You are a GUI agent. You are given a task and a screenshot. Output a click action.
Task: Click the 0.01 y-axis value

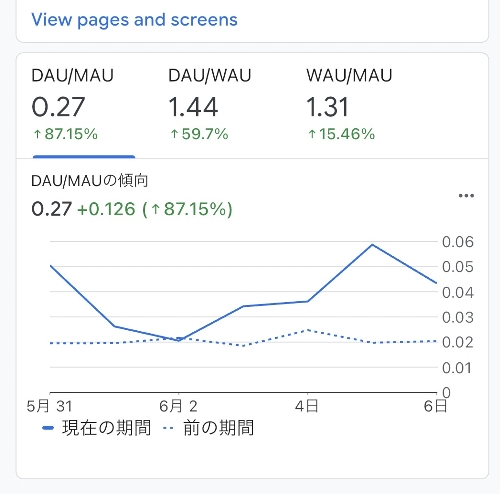(457, 368)
